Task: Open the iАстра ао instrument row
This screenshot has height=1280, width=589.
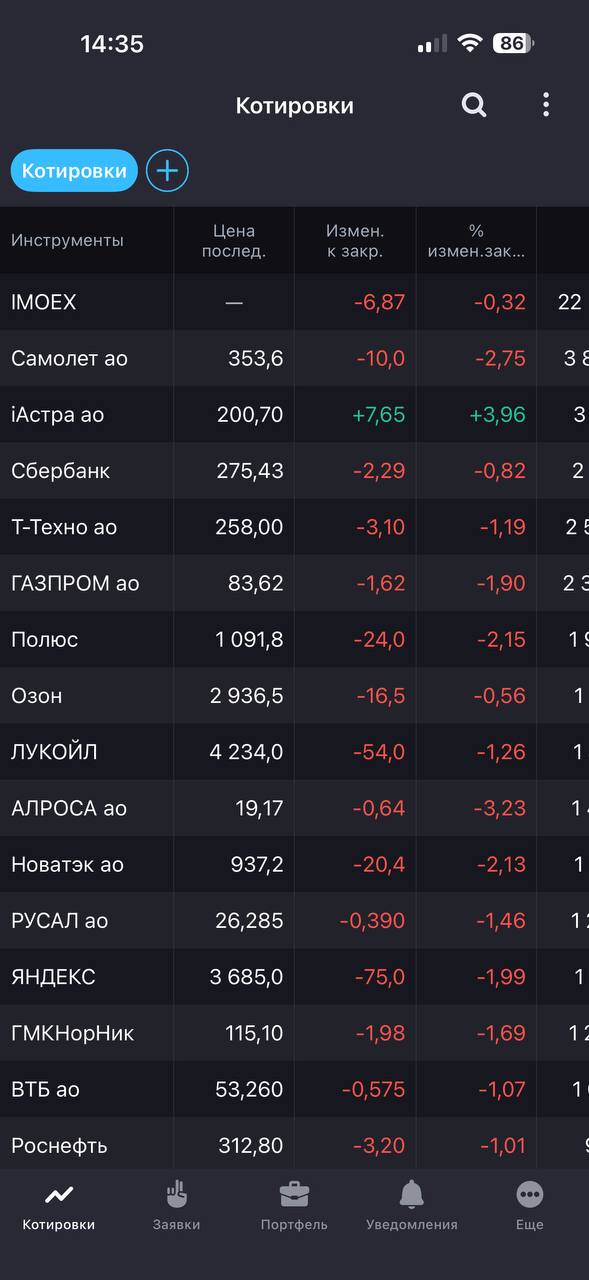Action: pyautogui.click(x=294, y=415)
